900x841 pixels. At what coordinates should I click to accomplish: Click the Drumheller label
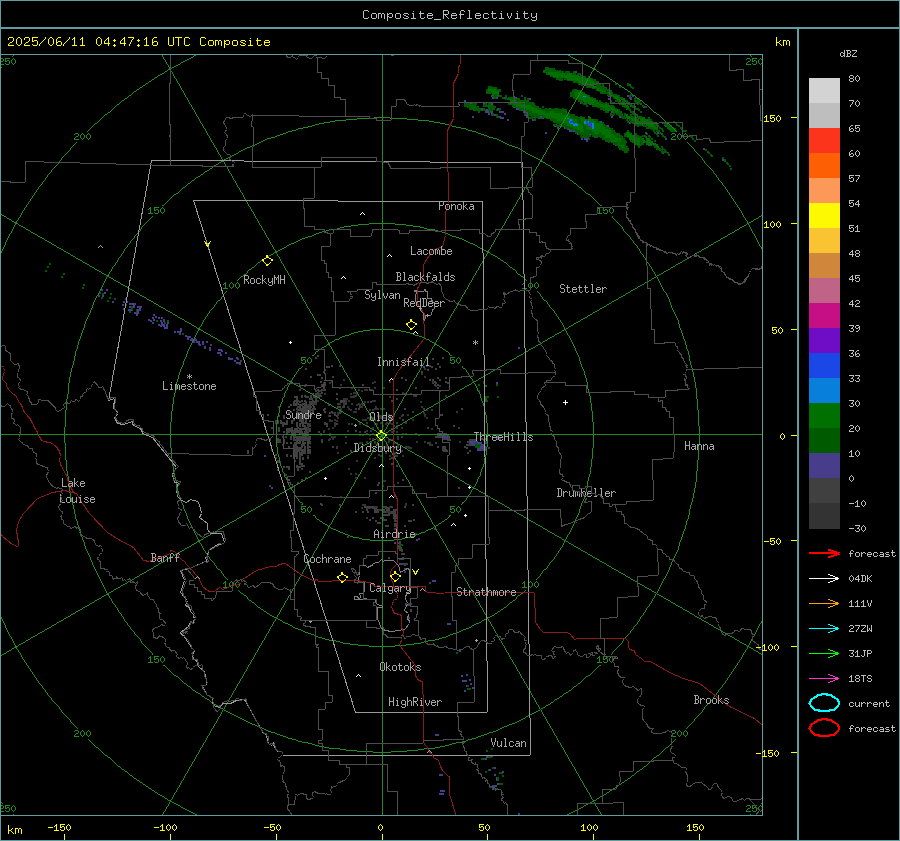(586, 493)
